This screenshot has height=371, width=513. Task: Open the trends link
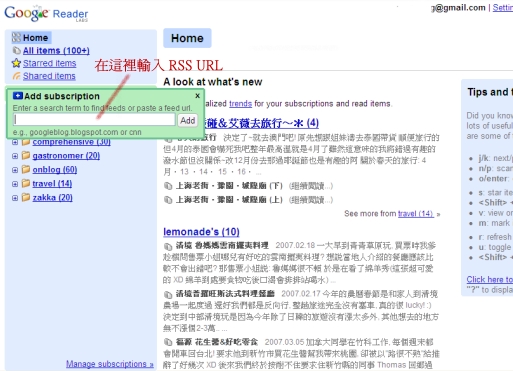pyautogui.click(x=240, y=104)
